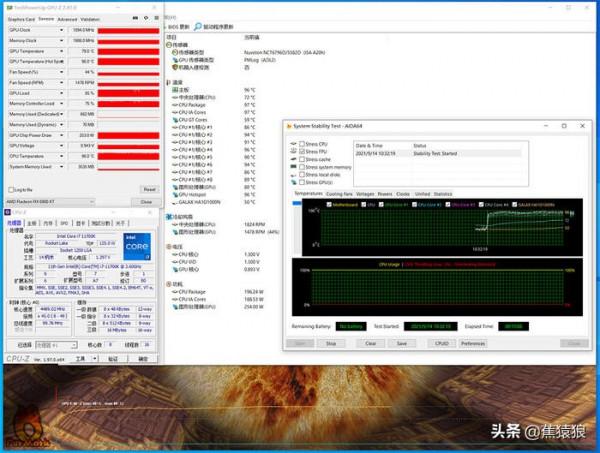Open GPU Load sensor dropdown arrow
600x453 pixels.
point(61,93)
